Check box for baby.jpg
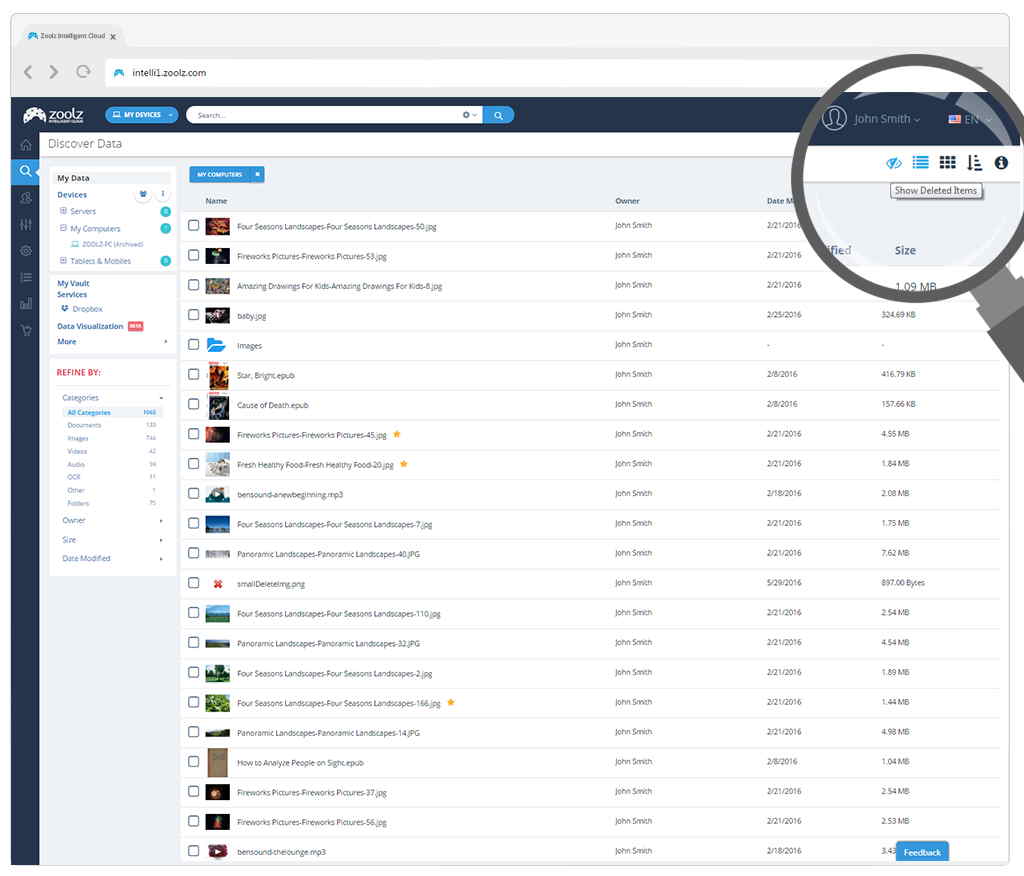The width and height of the screenshot is (1024, 876). (193, 315)
